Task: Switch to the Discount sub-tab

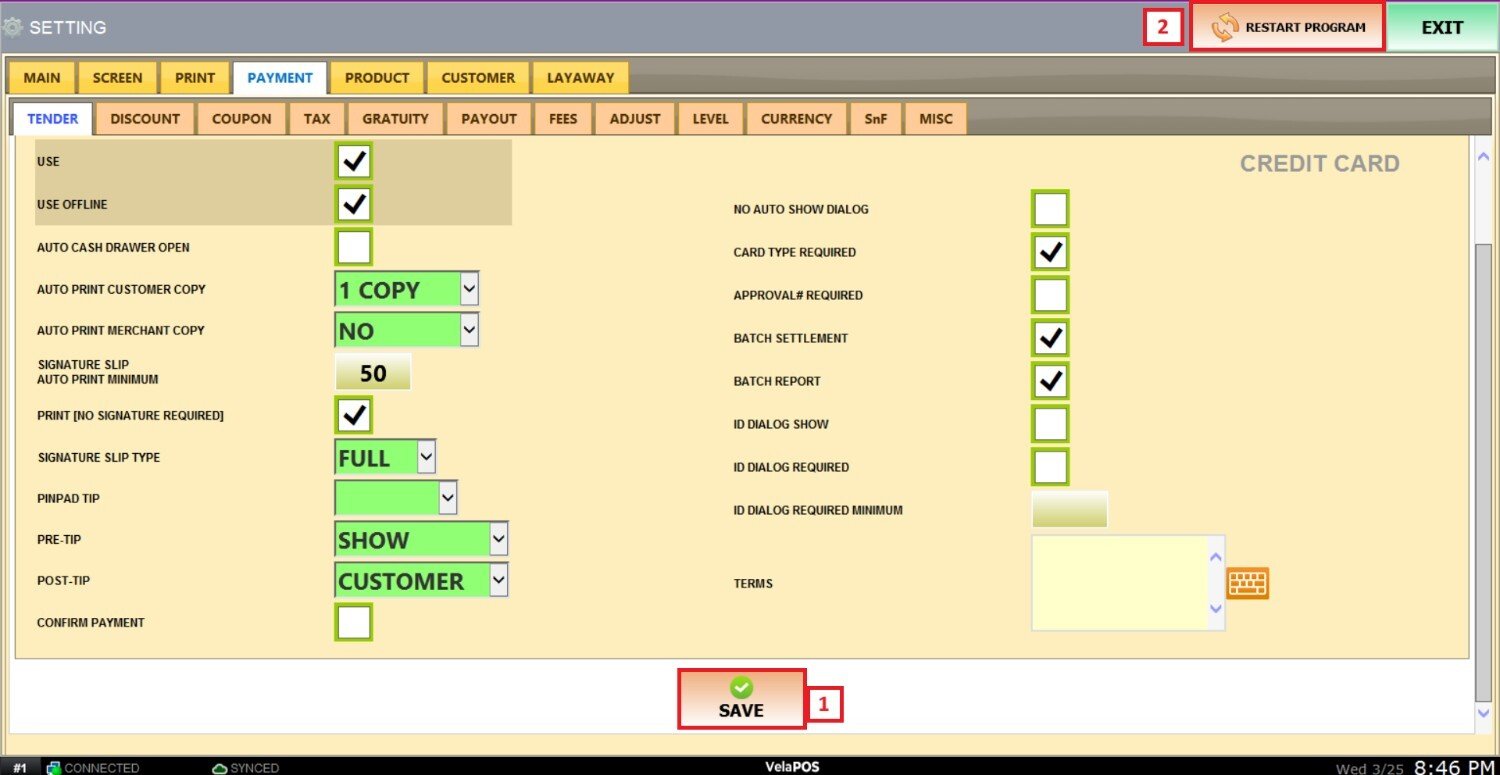Action: (145, 119)
